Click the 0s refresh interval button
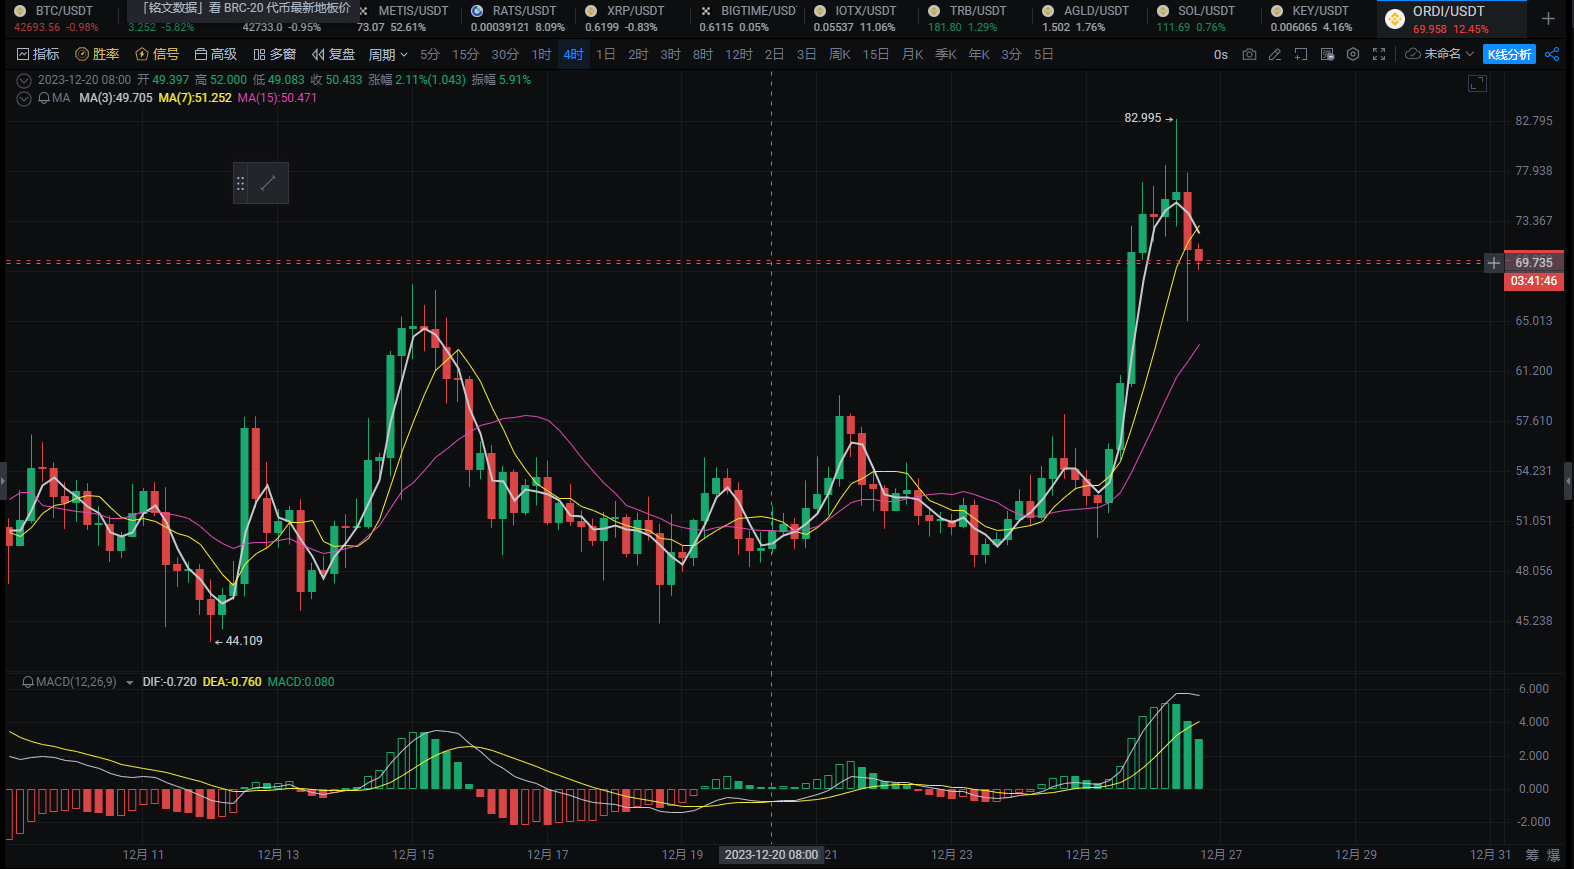 pyautogui.click(x=1221, y=54)
